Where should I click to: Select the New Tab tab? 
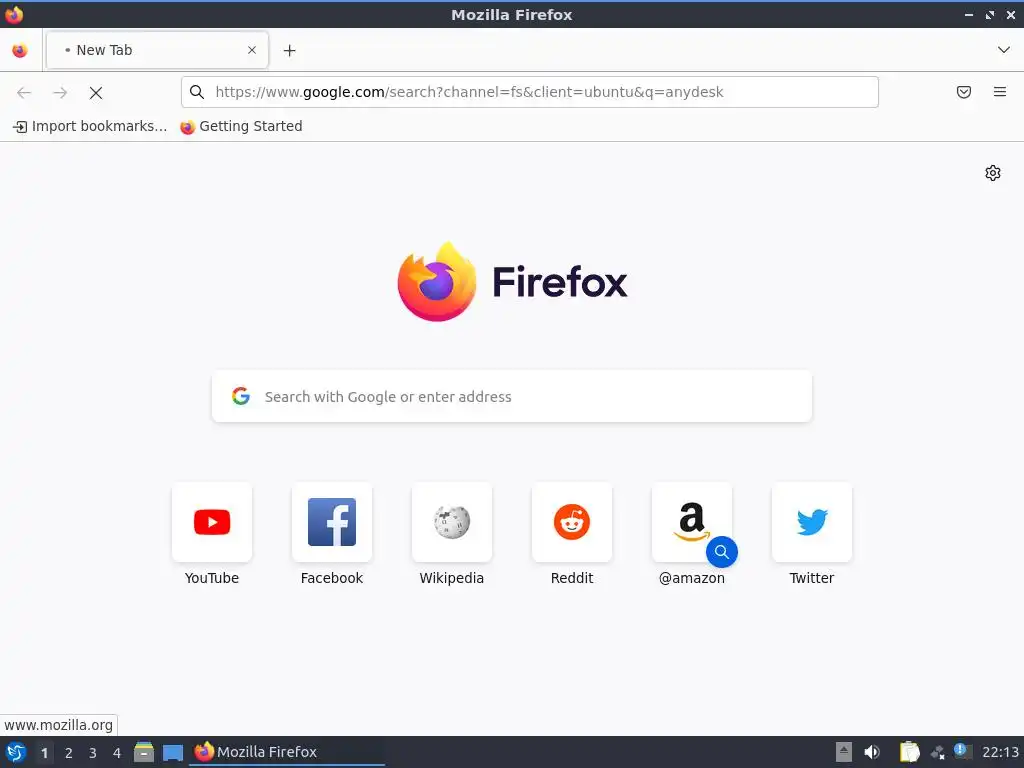[x=157, y=50]
